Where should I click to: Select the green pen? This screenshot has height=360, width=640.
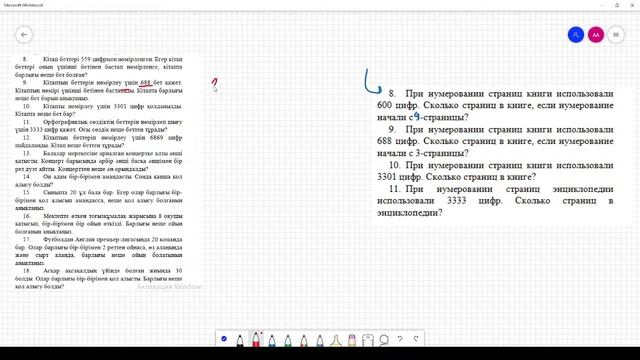[288, 340]
